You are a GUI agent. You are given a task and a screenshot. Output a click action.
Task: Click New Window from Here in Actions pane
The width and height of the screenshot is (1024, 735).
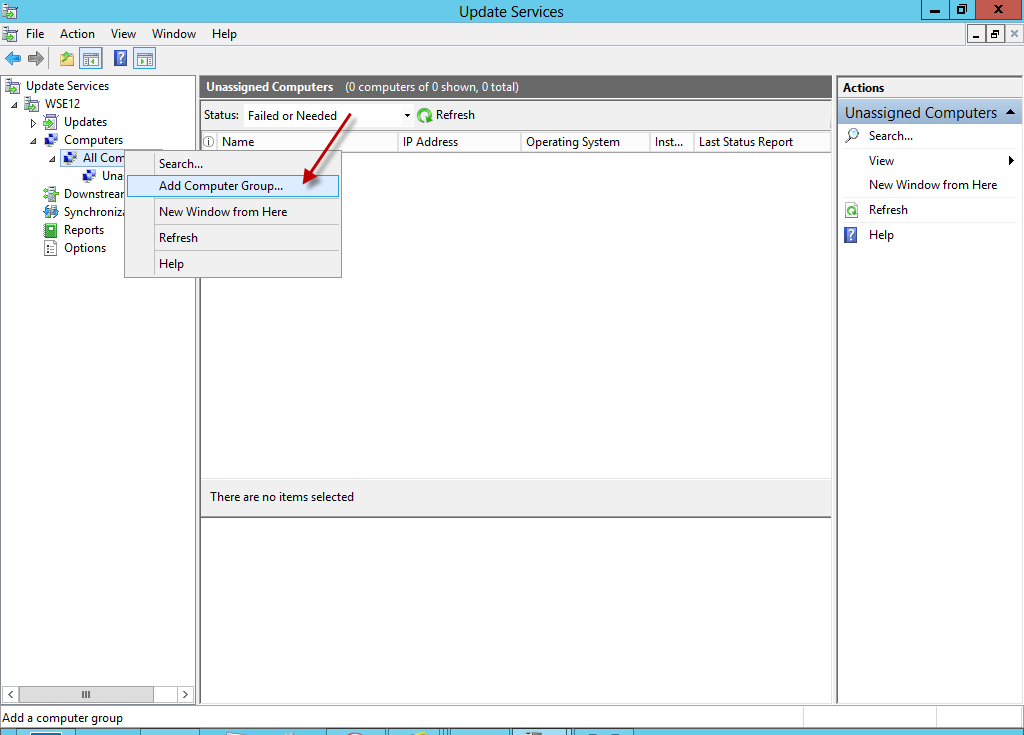click(x=932, y=185)
